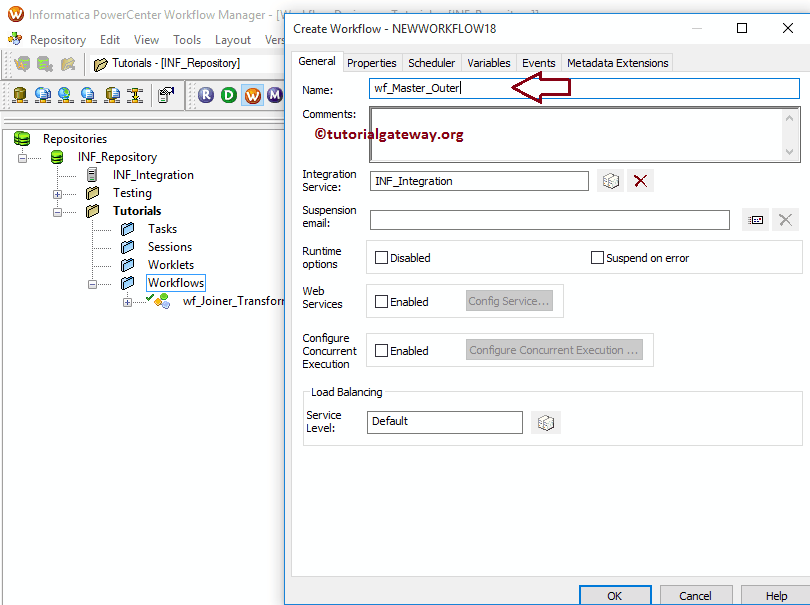Remove integration service with red X icon

[x=641, y=181]
